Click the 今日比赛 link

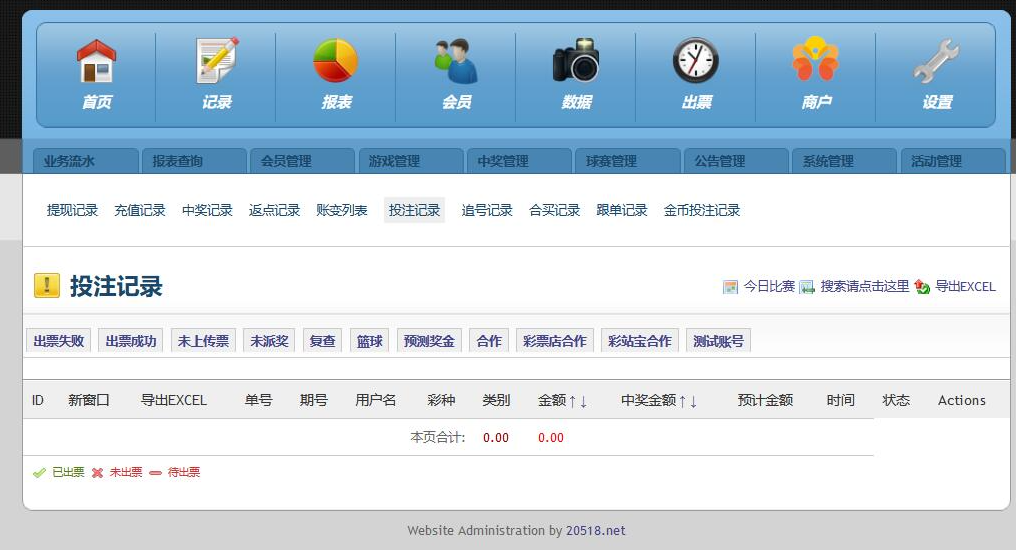tap(769, 286)
